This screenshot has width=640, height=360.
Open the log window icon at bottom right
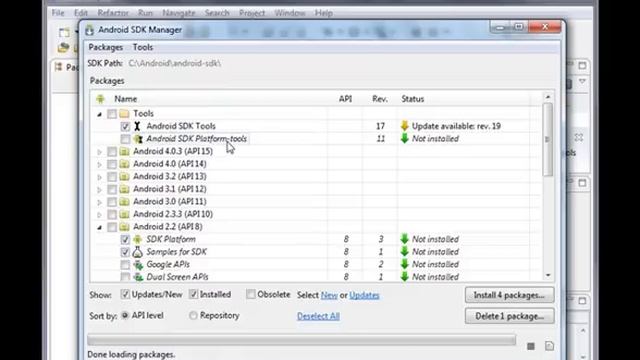(x=549, y=346)
